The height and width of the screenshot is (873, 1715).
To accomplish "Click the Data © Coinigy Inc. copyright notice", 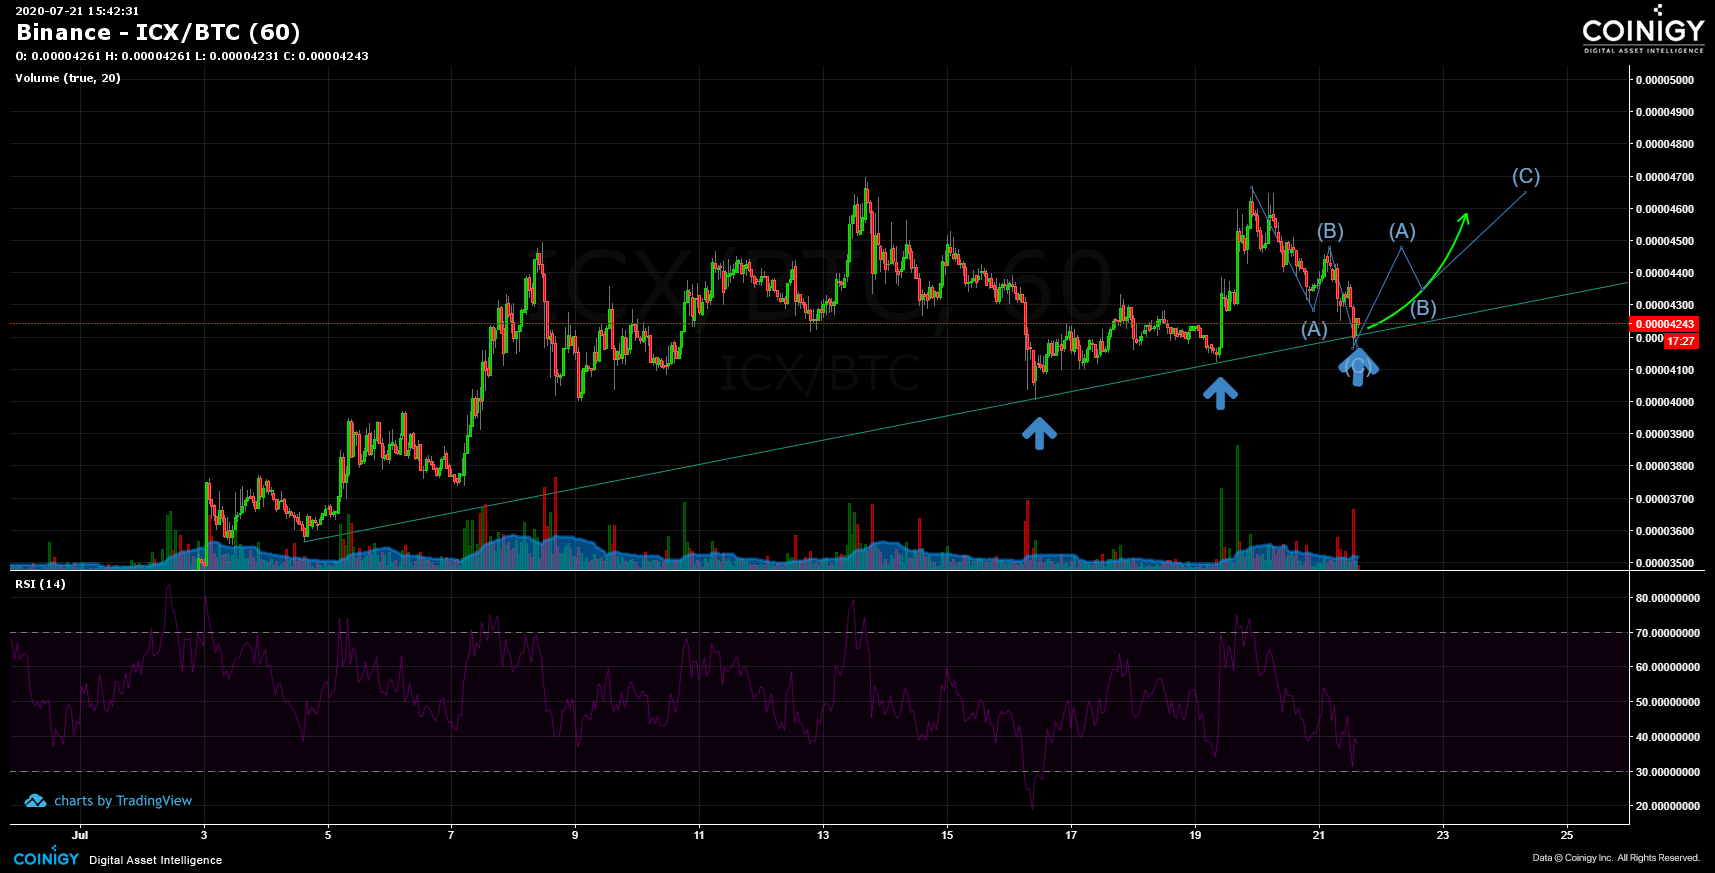I will click(x=1616, y=858).
